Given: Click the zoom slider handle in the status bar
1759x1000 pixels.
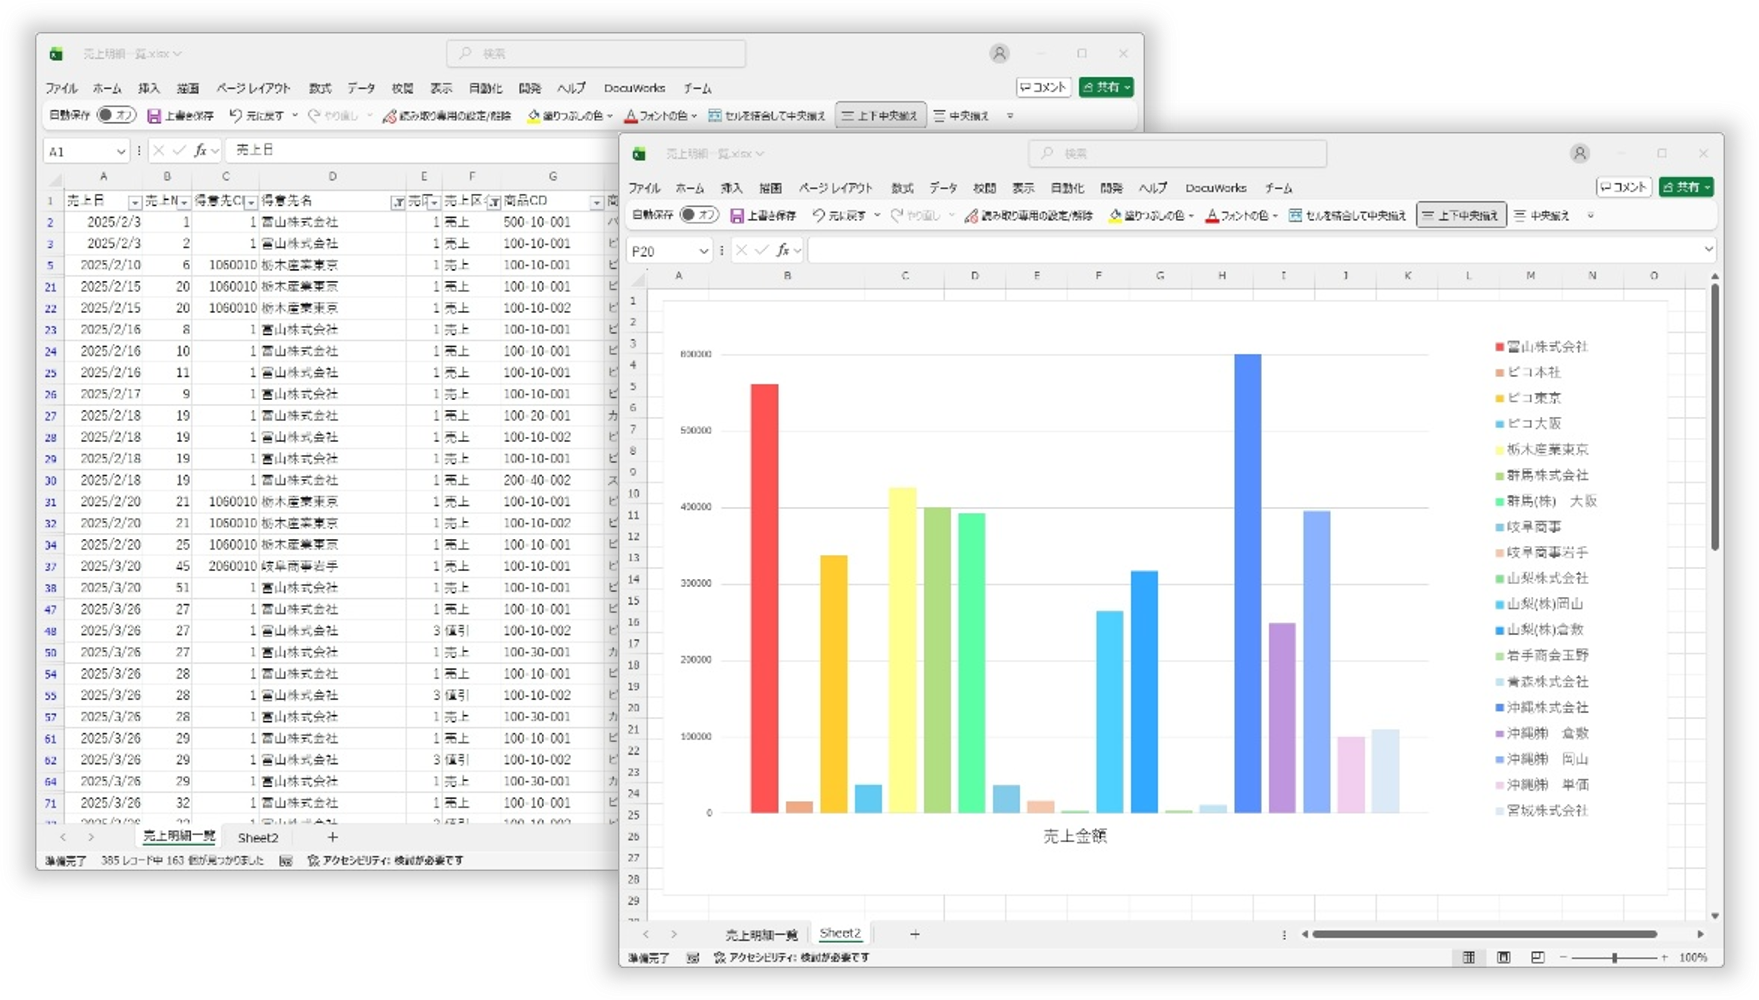Looking at the screenshot, I should 1614,958.
